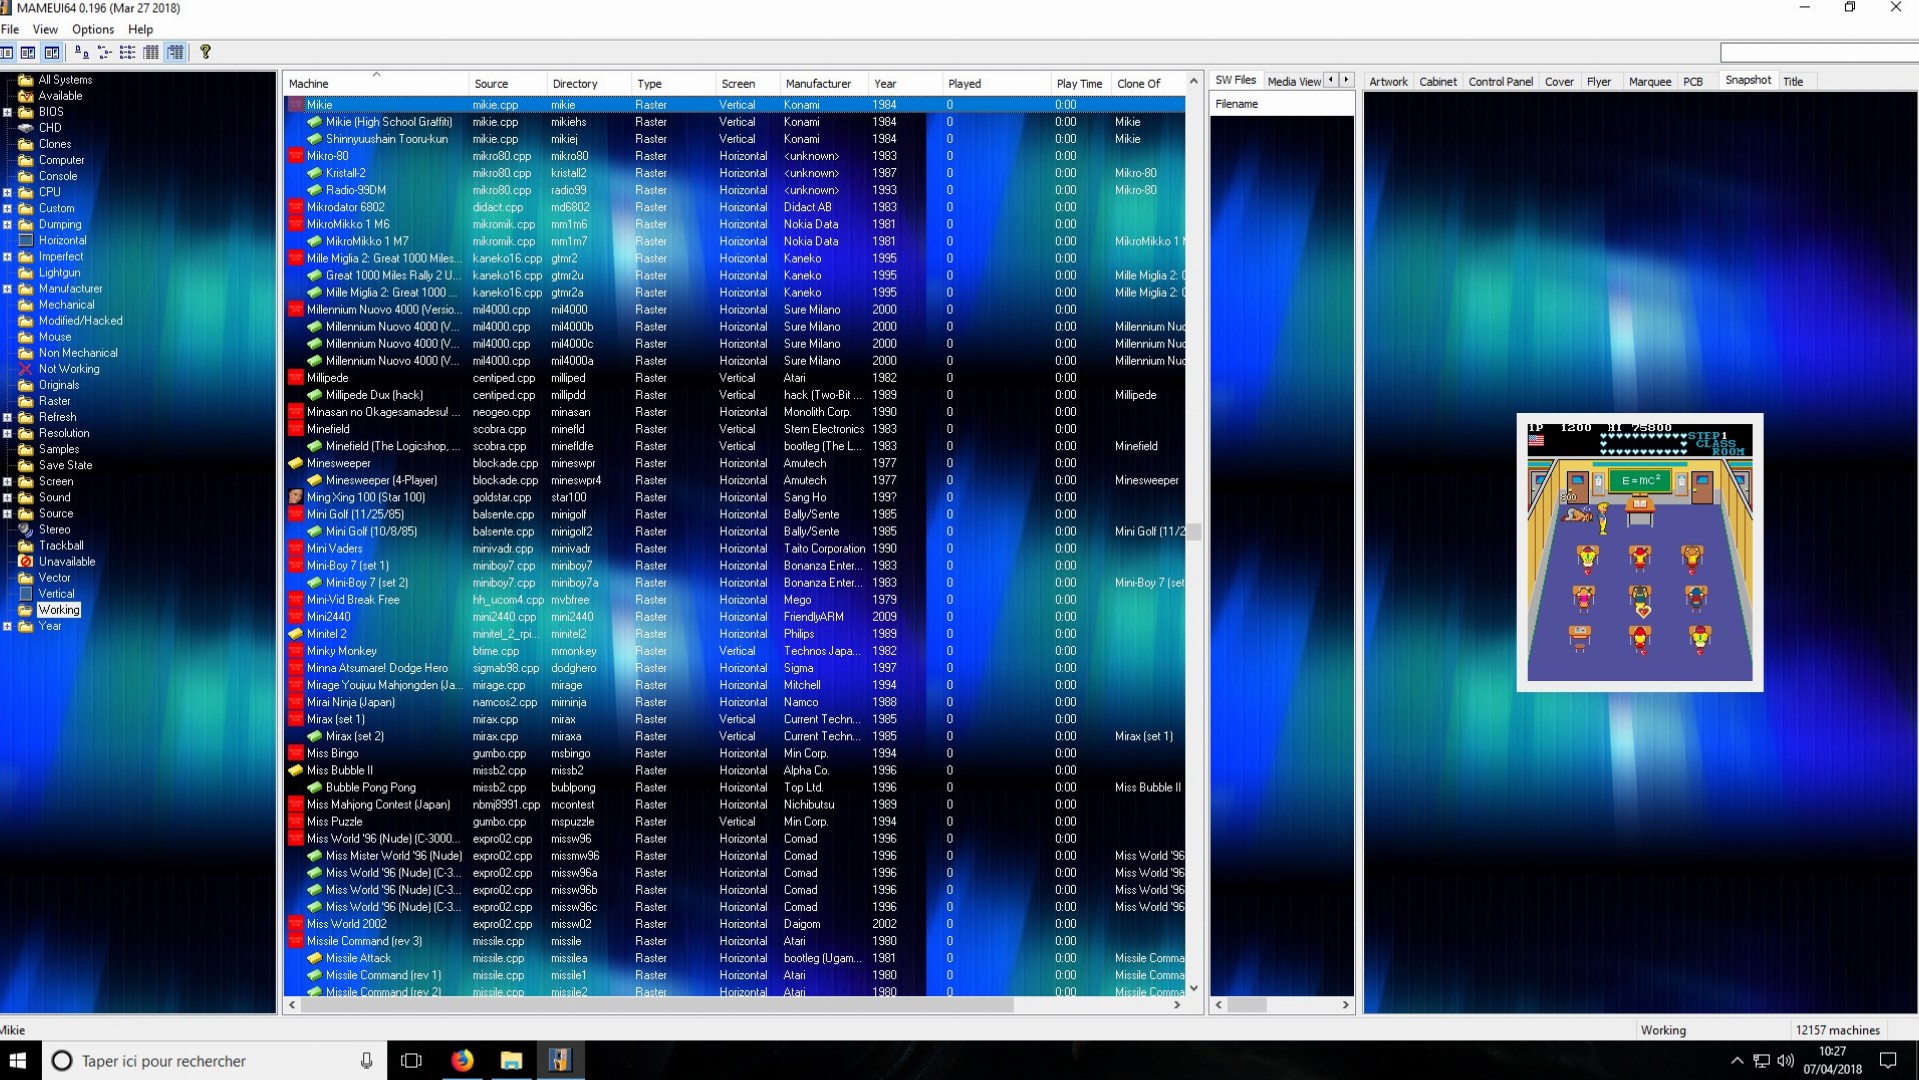This screenshot has height=1080, width=1919.
Task: Sort by the Manufacturer column header
Action: 824,83
